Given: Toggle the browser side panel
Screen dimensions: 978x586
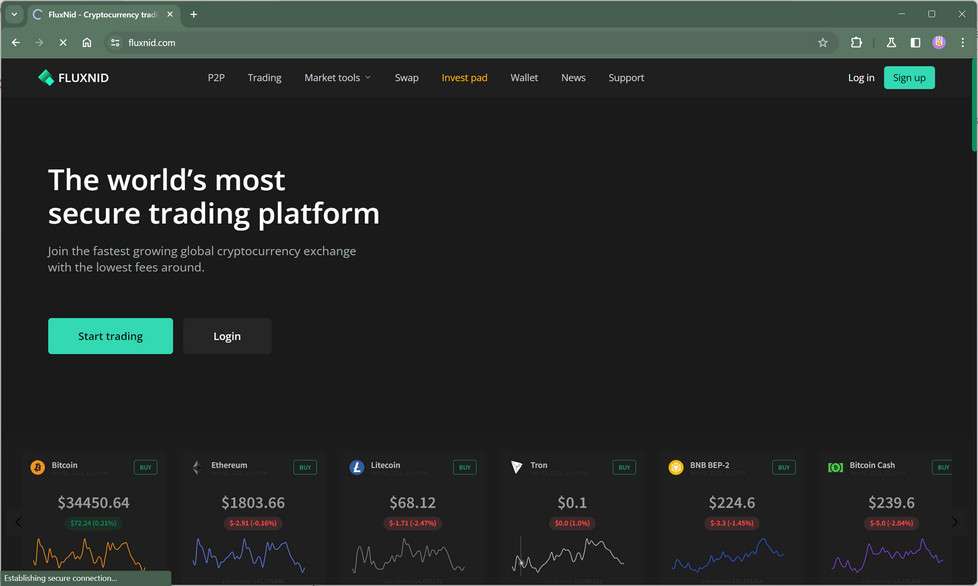Looking at the screenshot, I should (915, 42).
